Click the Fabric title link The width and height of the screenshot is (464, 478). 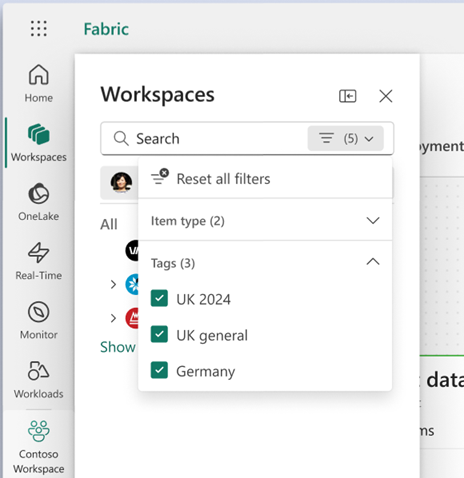[106, 29]
